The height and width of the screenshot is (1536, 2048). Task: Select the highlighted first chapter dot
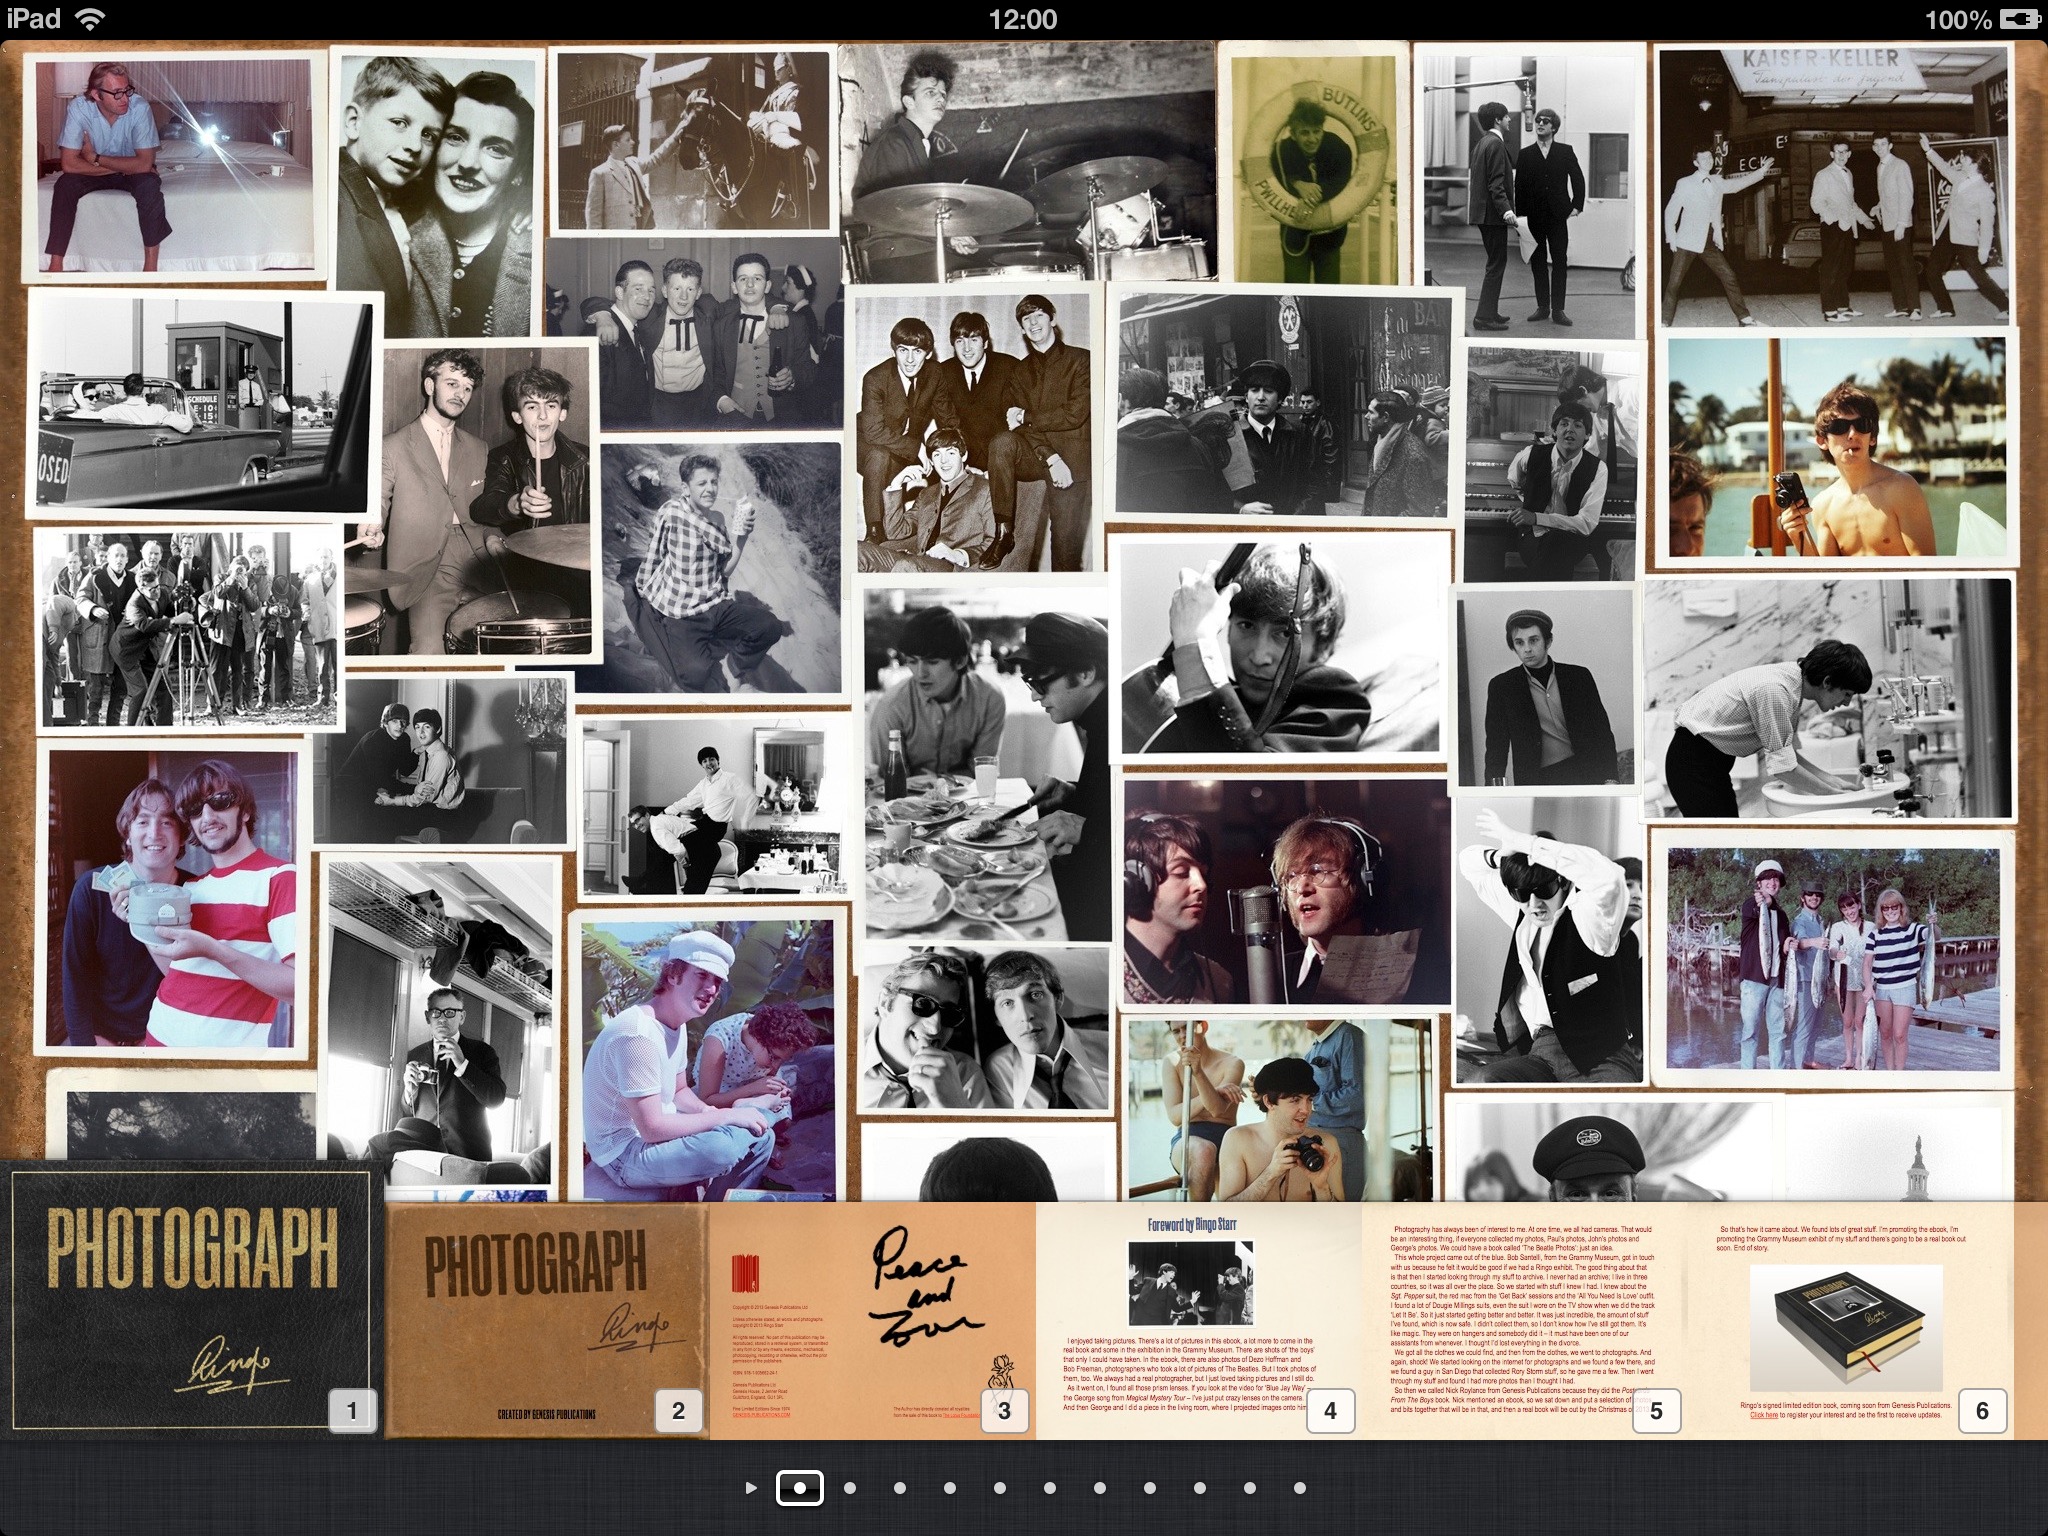[800, 1488]
